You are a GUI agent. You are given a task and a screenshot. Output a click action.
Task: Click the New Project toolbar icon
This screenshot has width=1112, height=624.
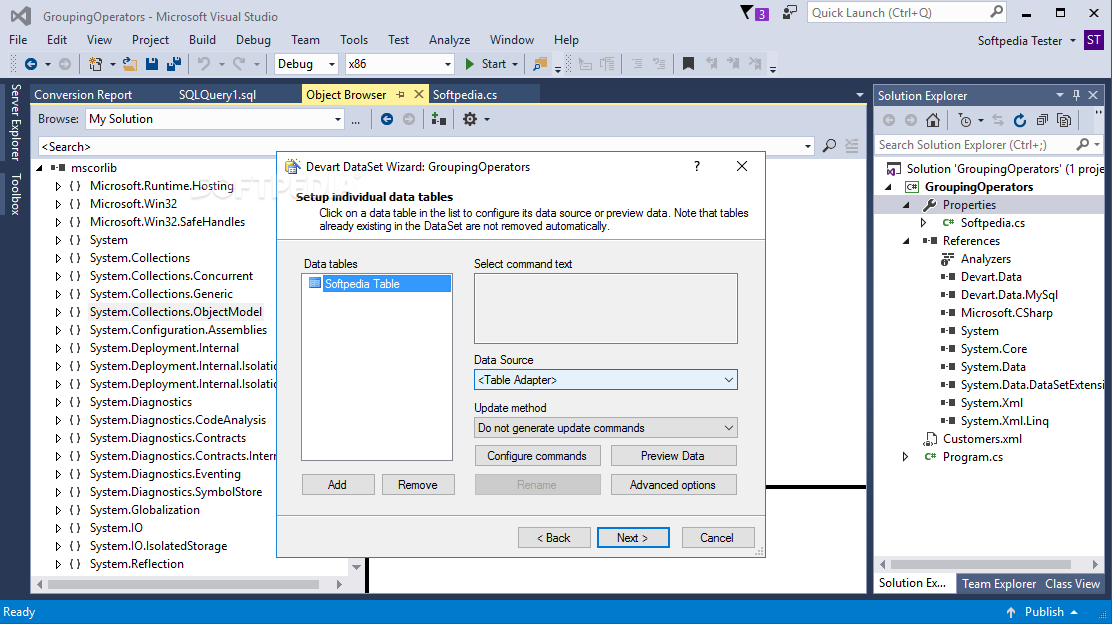point(95,64)
